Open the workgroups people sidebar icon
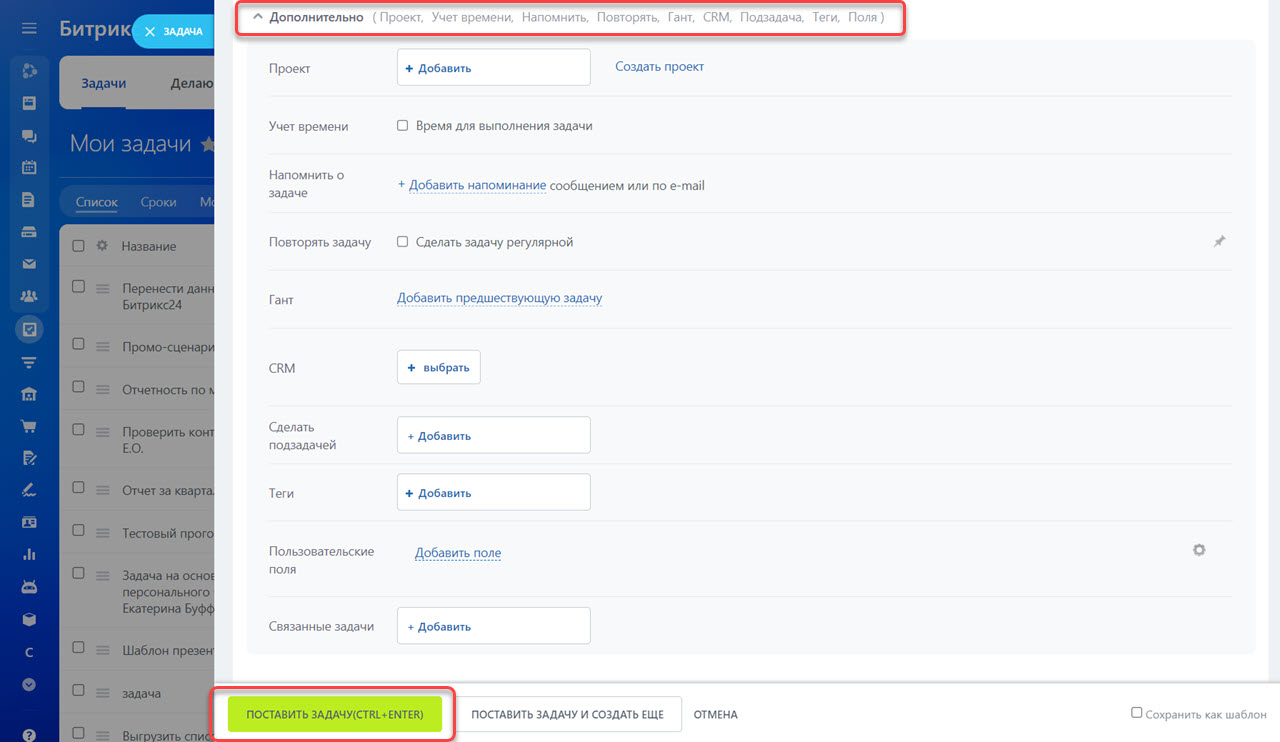 (29, 296)
